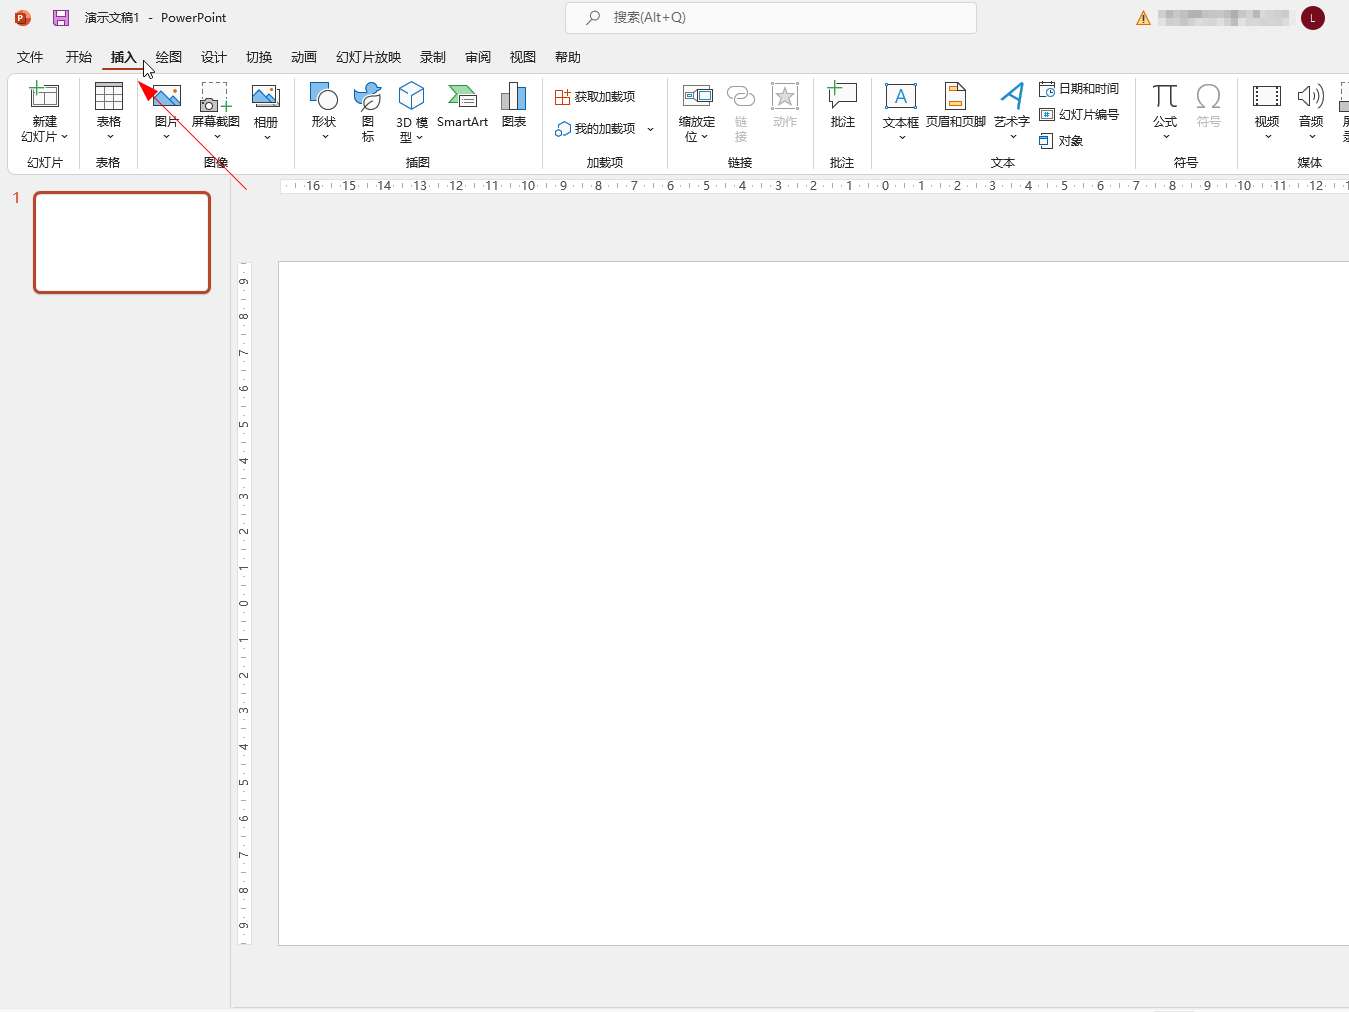Expand the Pictures dropdown arrow

(x=166, y=137)
